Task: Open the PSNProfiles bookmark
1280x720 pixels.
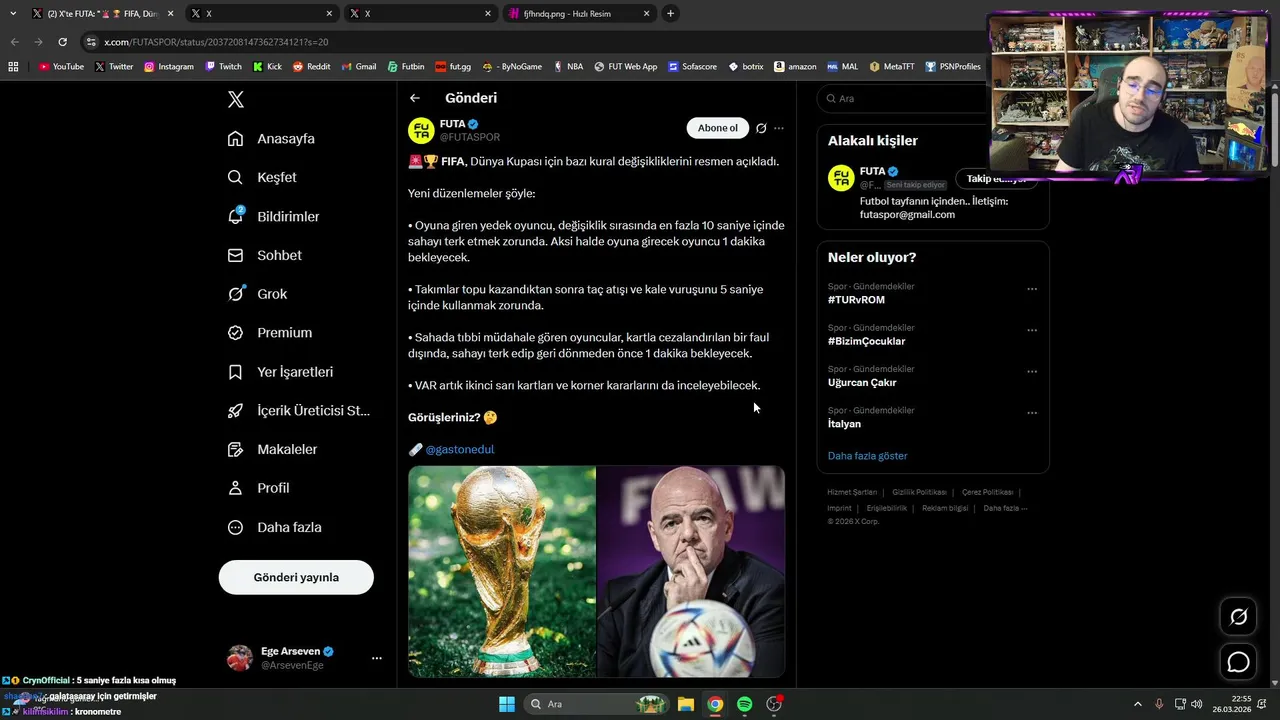Action: coord(953,67)
